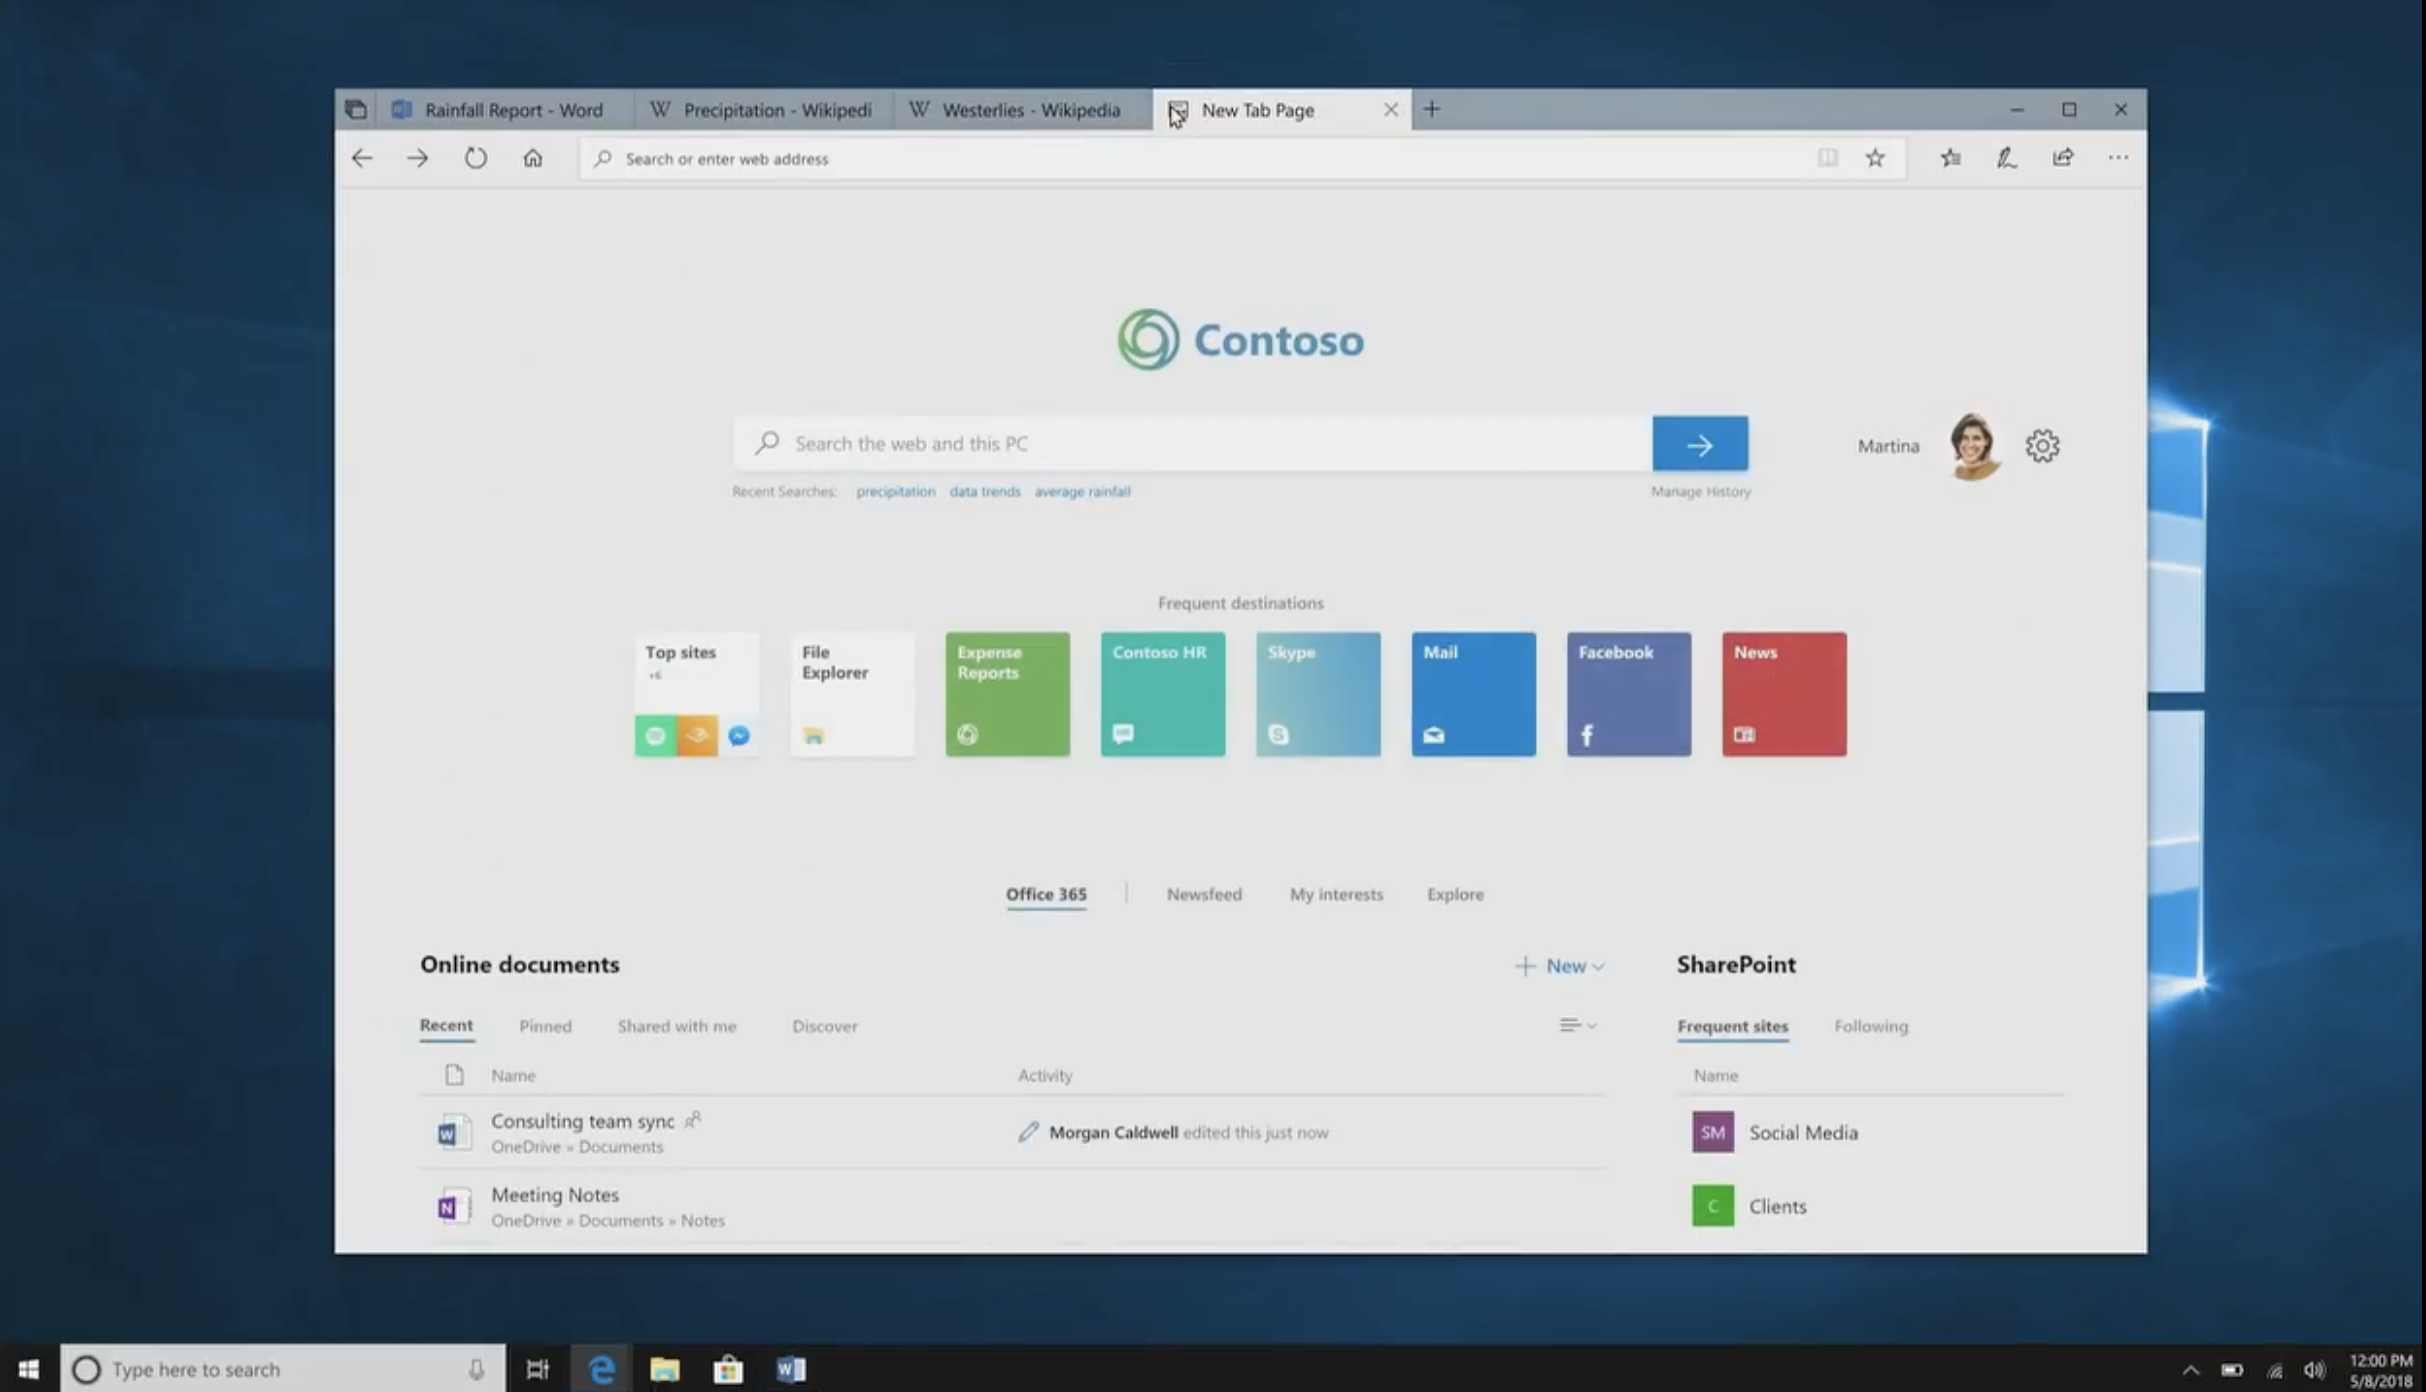Click the search input field
Image resolution: width=2426 pixels, height=1392 pixels.
coord(1193,442)
